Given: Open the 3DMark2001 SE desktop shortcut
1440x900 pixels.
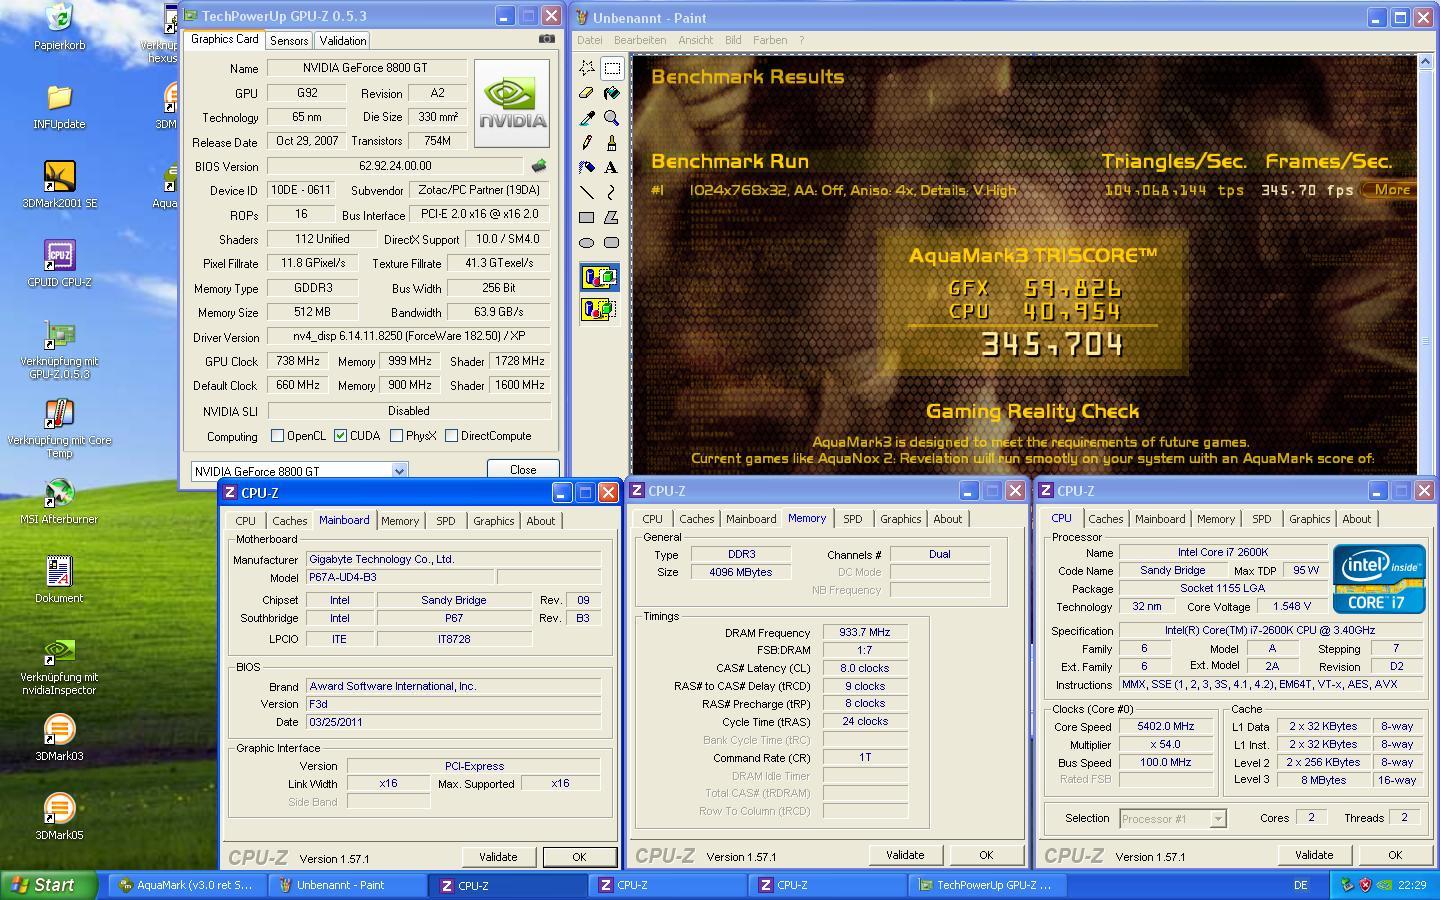Looking at the screenshot, I should (x=59, y=184).
